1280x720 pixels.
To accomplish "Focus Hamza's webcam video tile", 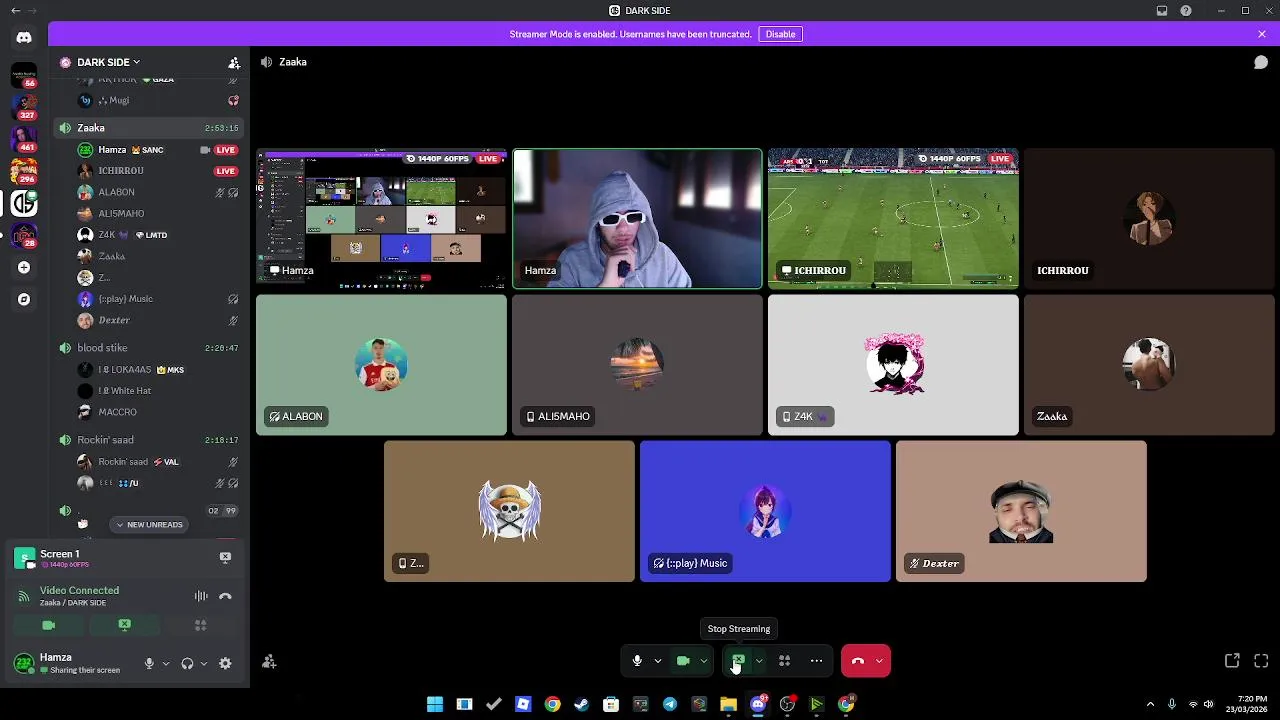I will (637, 219).
